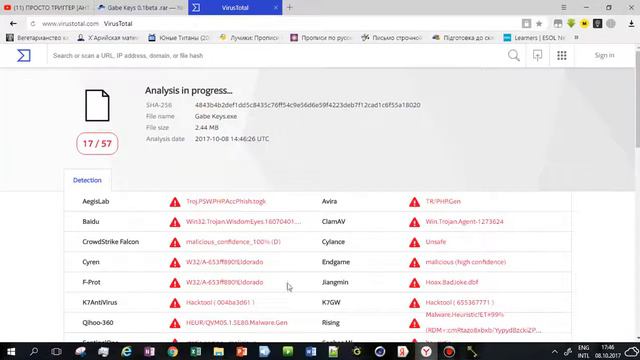The width and height of the screenshot is (640, 360).
Task: Select the SHA-256 hash value
Action: [x=307, y=105]
